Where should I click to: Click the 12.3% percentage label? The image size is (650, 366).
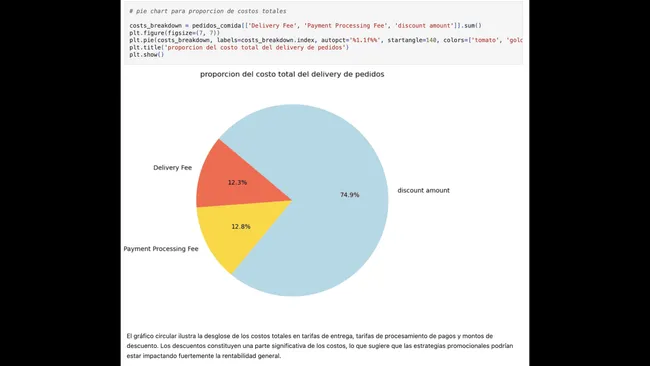click(x=237, y=182)
